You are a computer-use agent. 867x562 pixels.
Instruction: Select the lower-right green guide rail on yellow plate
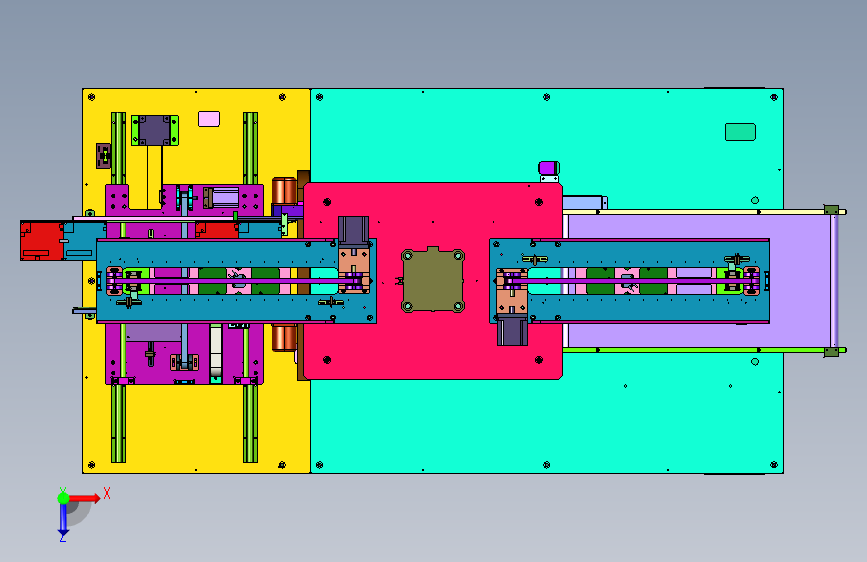pos(250,423)
